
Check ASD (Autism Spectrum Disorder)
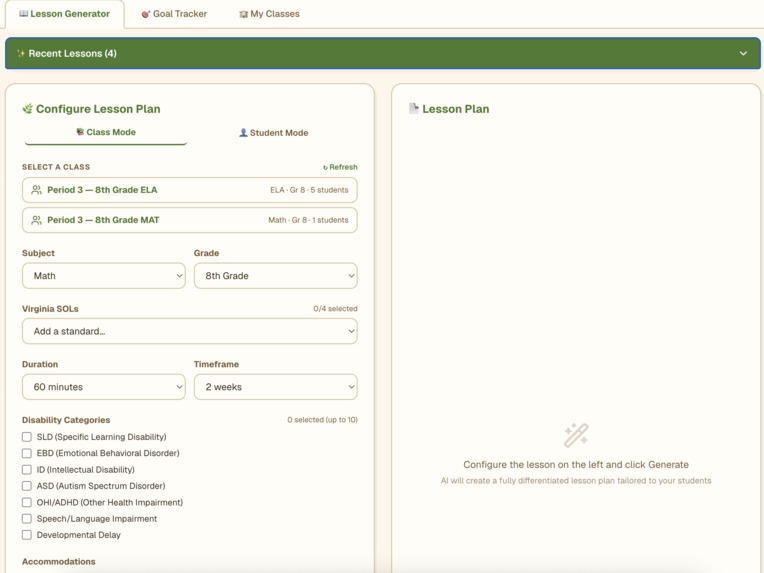[x=27, y=486]
